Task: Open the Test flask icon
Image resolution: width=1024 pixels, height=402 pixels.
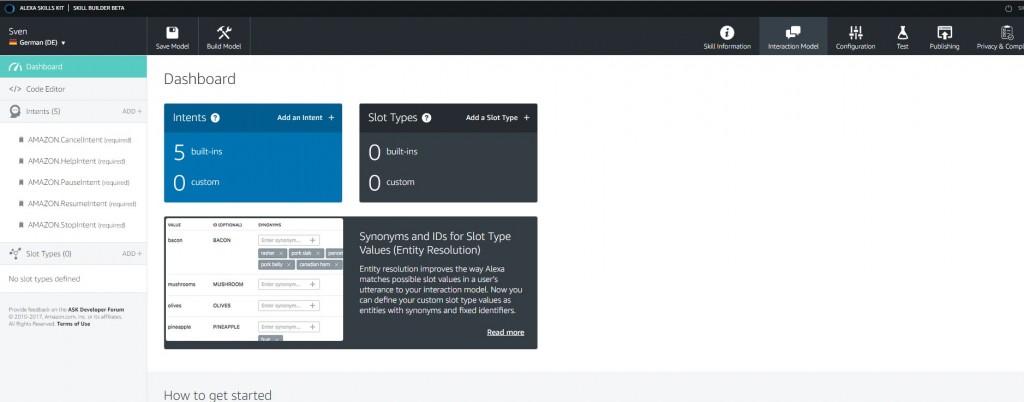Action: pos(902,32)
